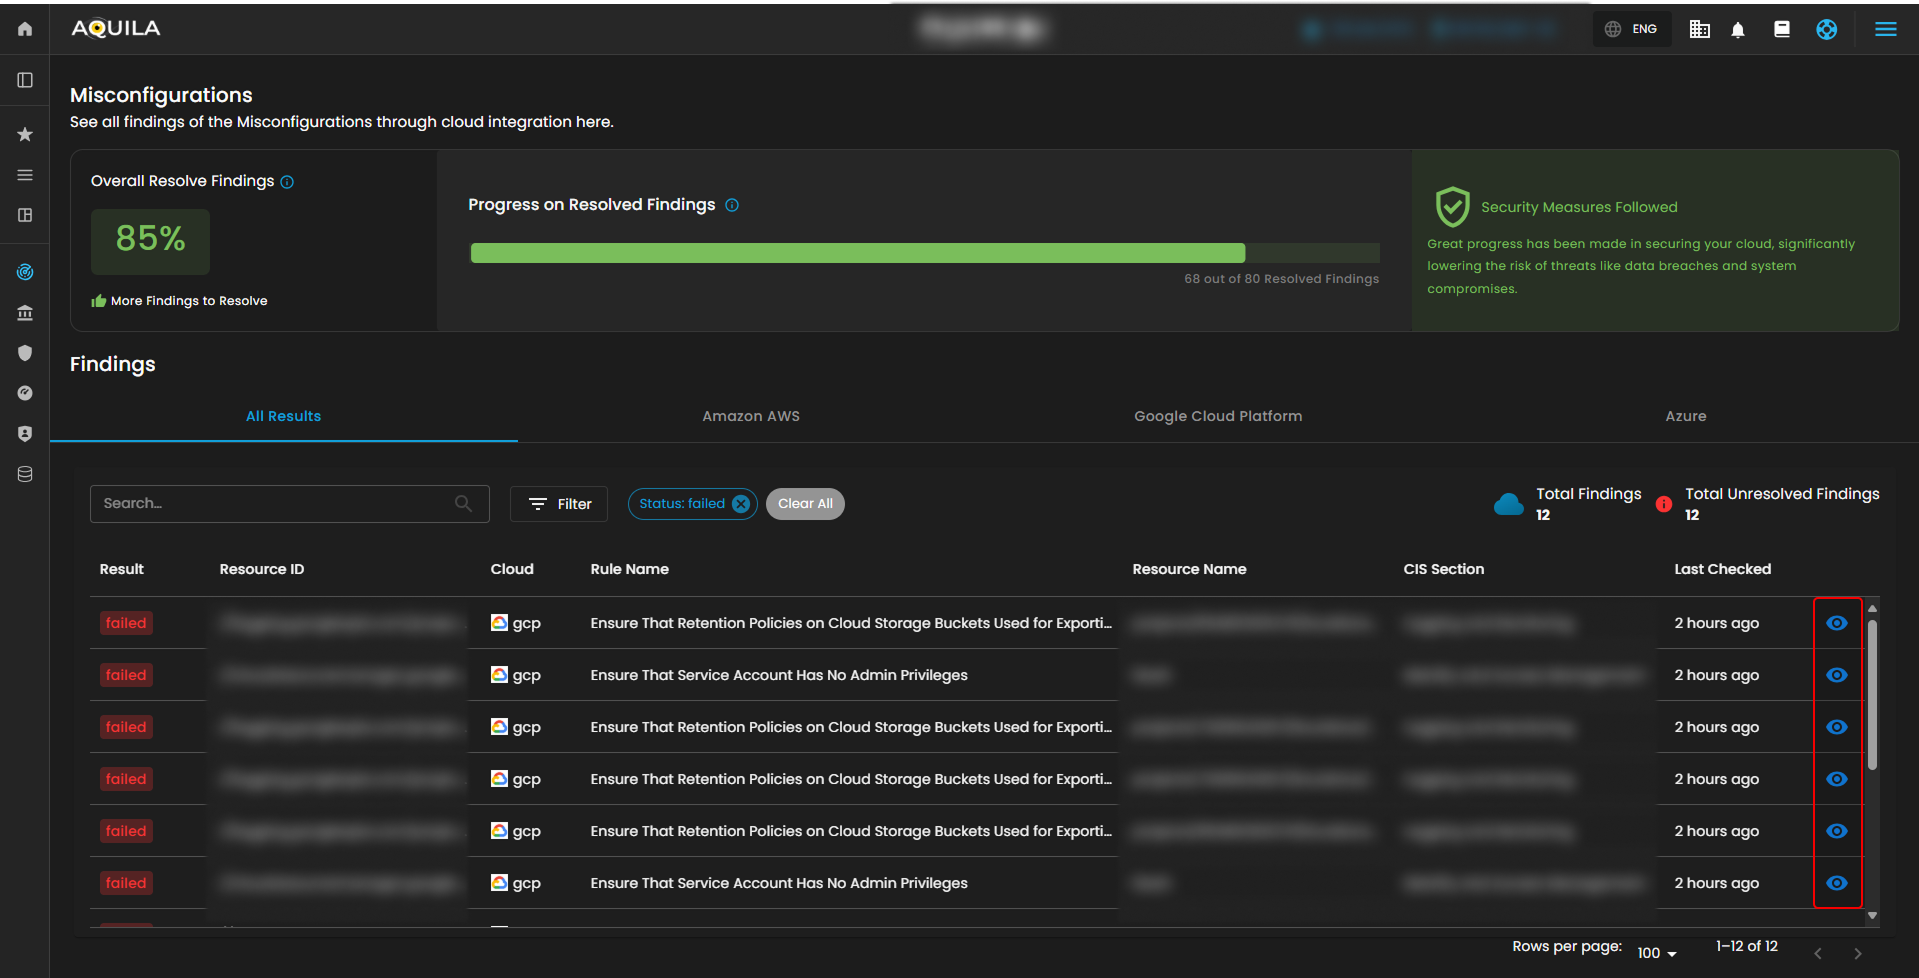This screenshot has width=1919, height=978.
Task: Switch to the Google Cloud Platform tab
Action: pos(1217,416)
